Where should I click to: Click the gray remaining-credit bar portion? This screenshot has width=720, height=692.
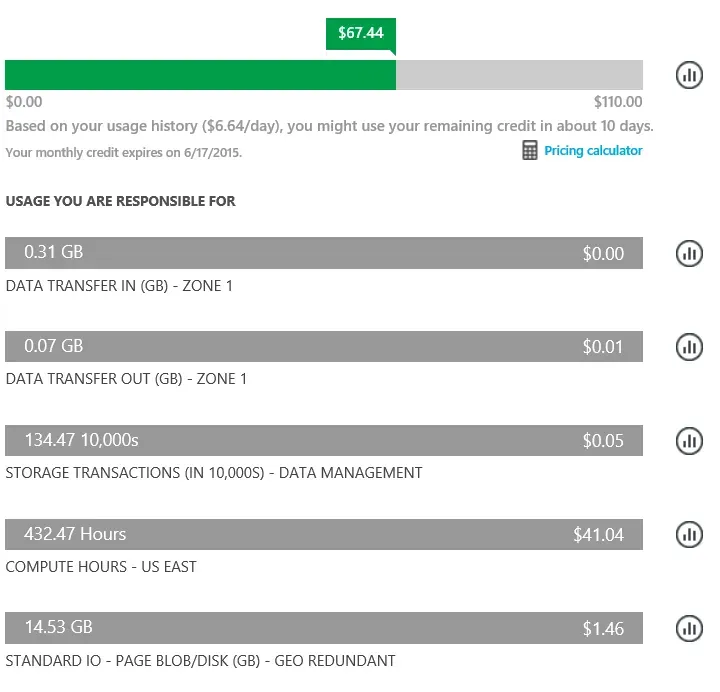coord(519,74)
